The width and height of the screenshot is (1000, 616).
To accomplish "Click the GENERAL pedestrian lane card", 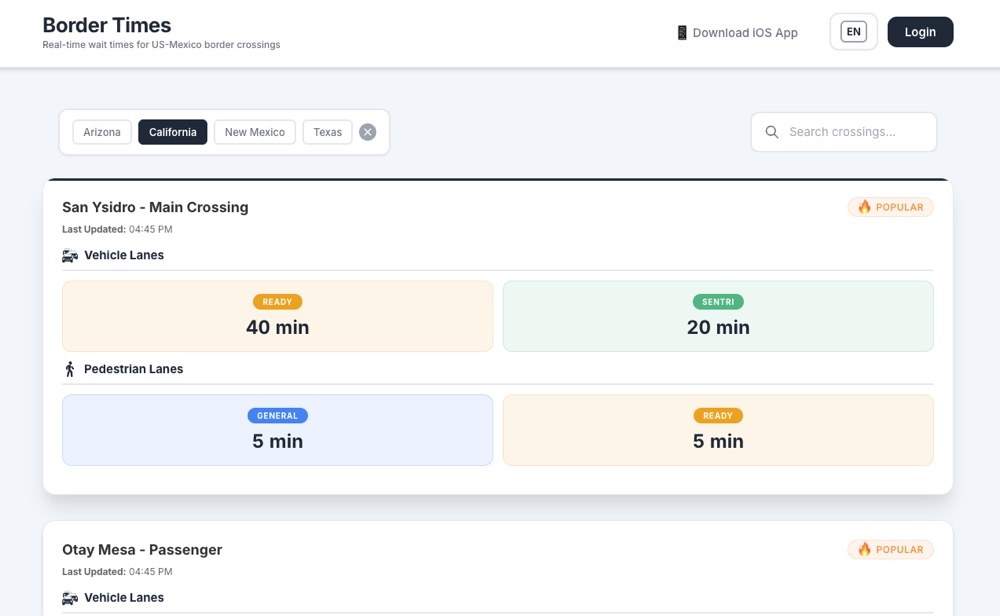I will (x=277, y=430).
